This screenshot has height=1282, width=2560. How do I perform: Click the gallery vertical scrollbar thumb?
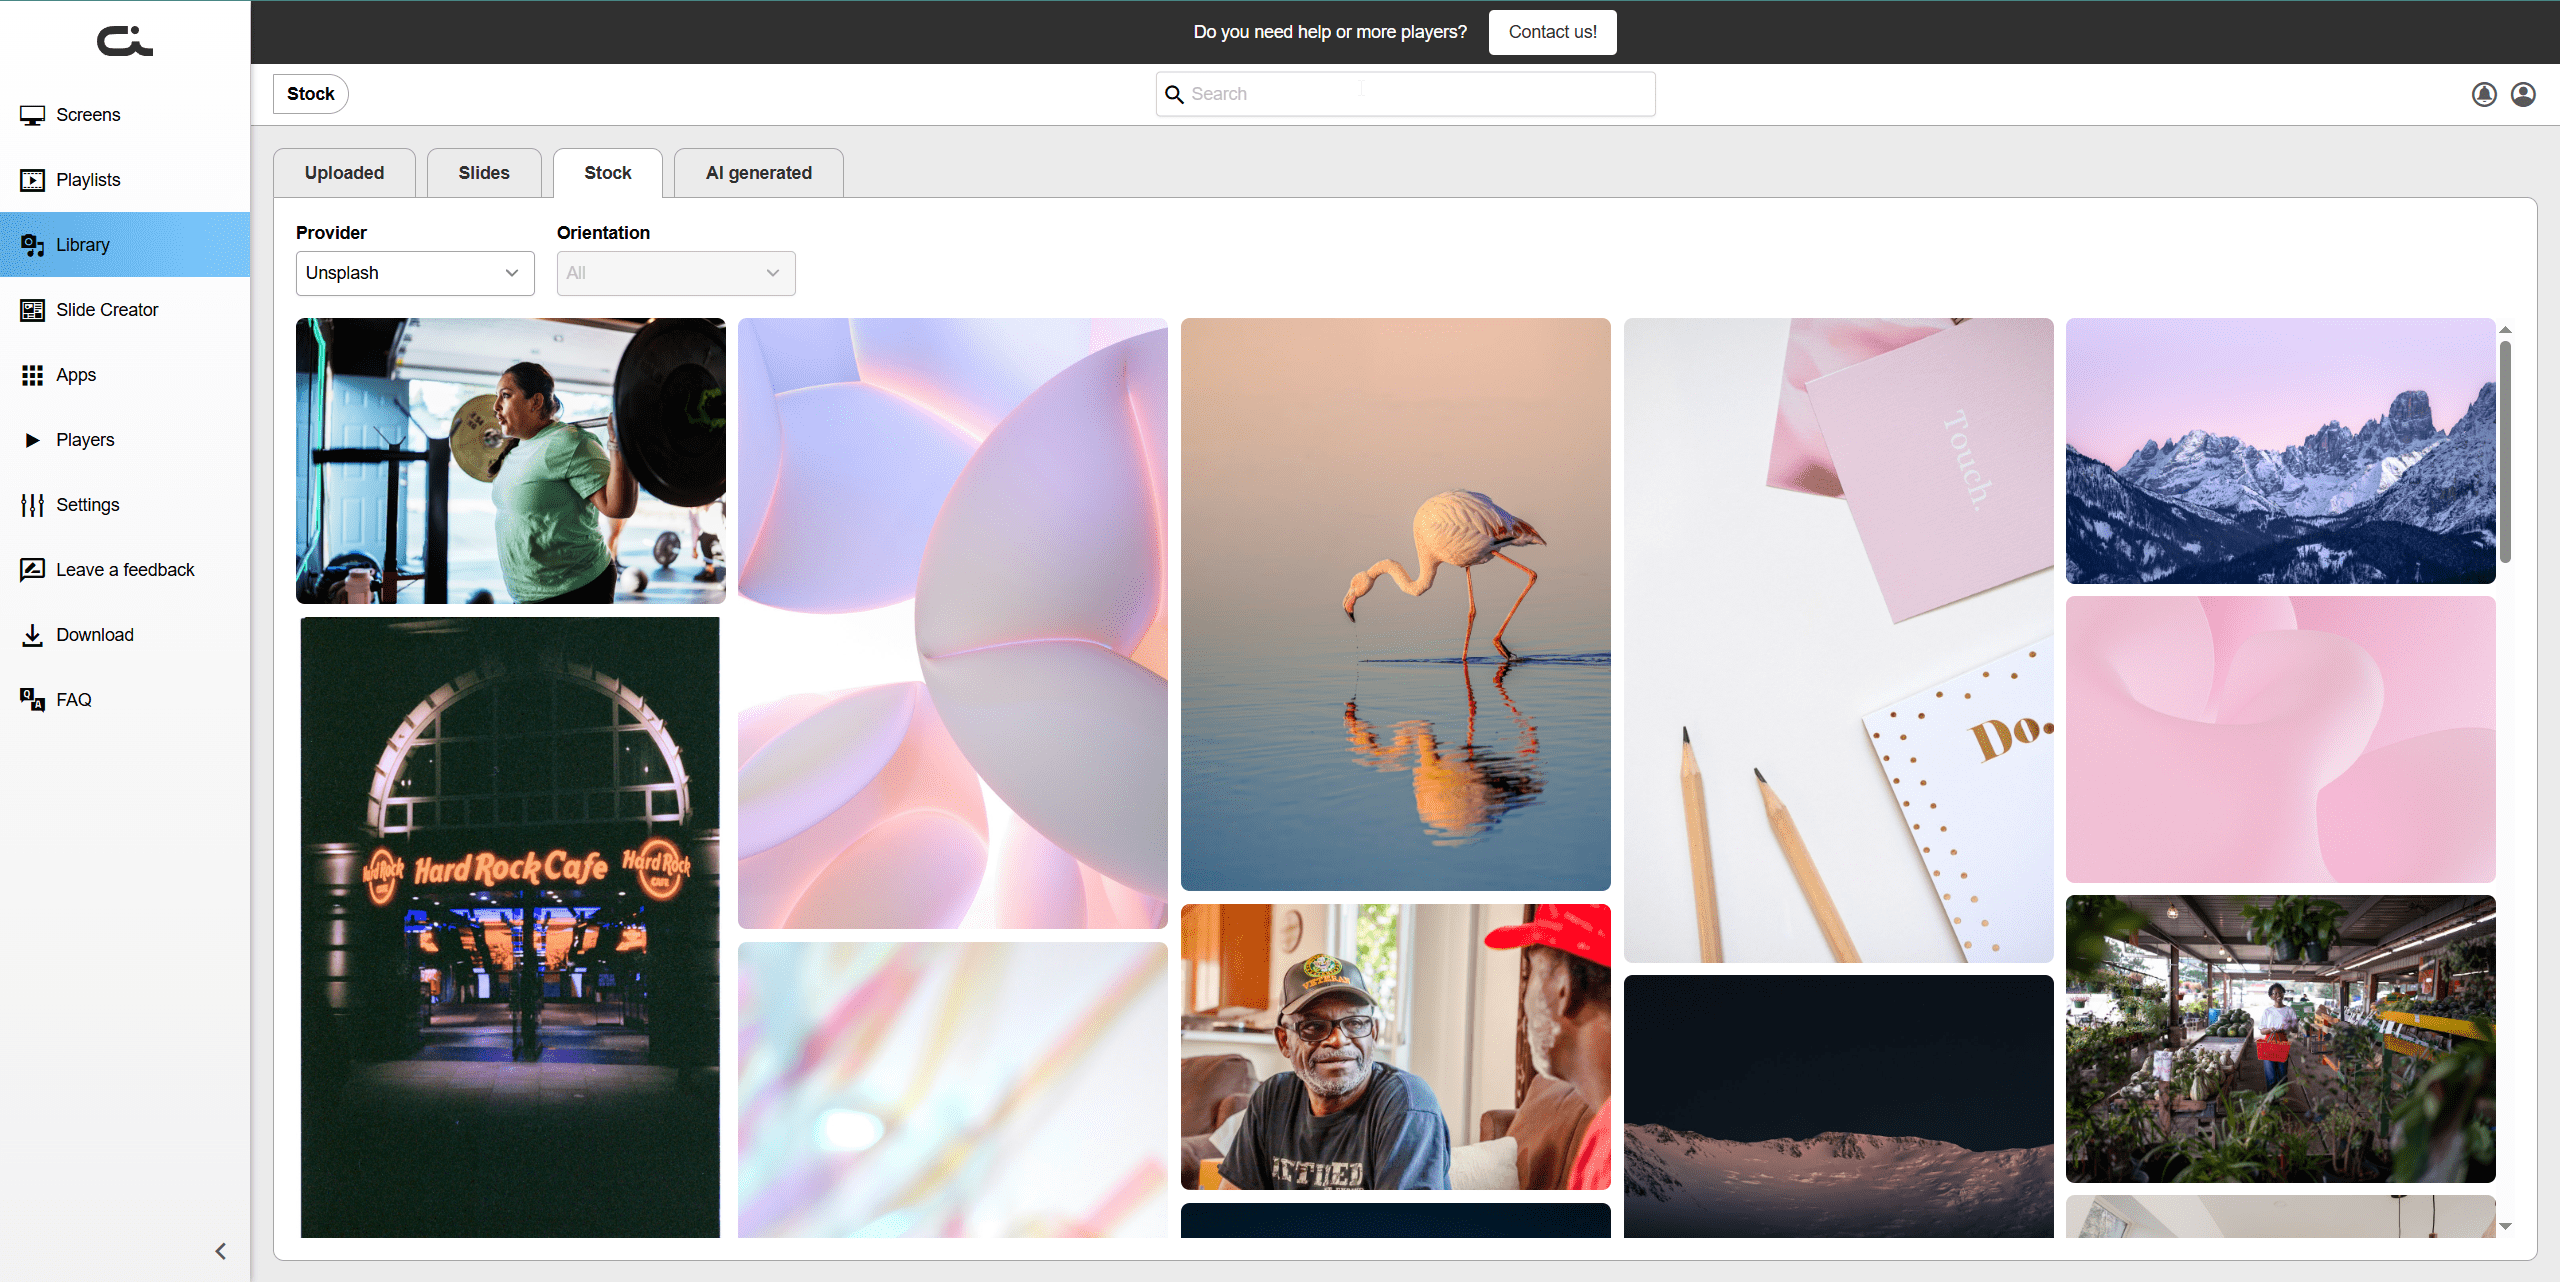[x=2505, y=450]
